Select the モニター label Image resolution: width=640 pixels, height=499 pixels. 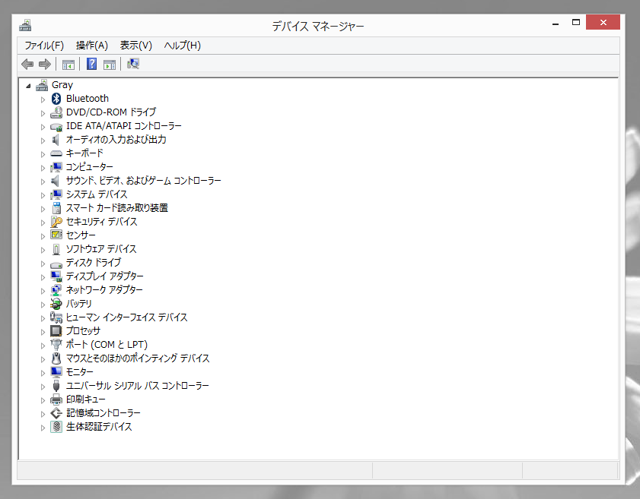coord(79,372)
